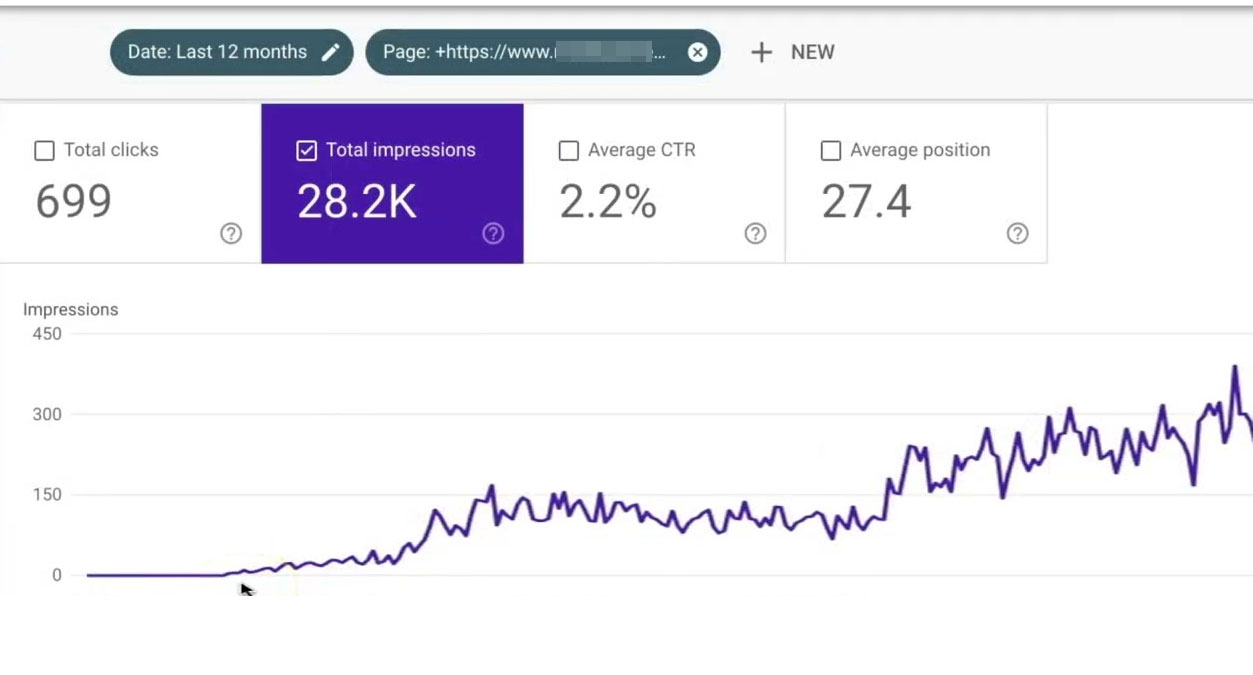Enable the Total clicks checkbox
1253x675 pixels.
coord(44,151)
